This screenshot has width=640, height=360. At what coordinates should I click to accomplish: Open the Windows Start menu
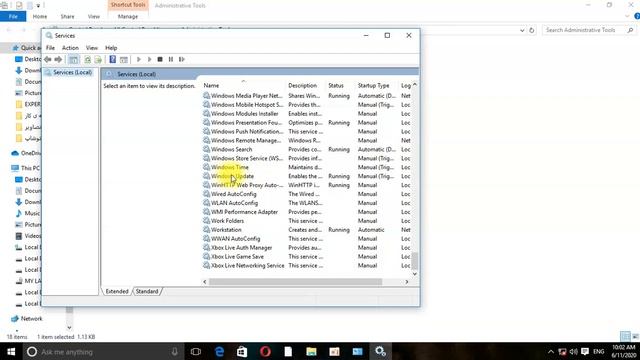[x=11, y=351]
